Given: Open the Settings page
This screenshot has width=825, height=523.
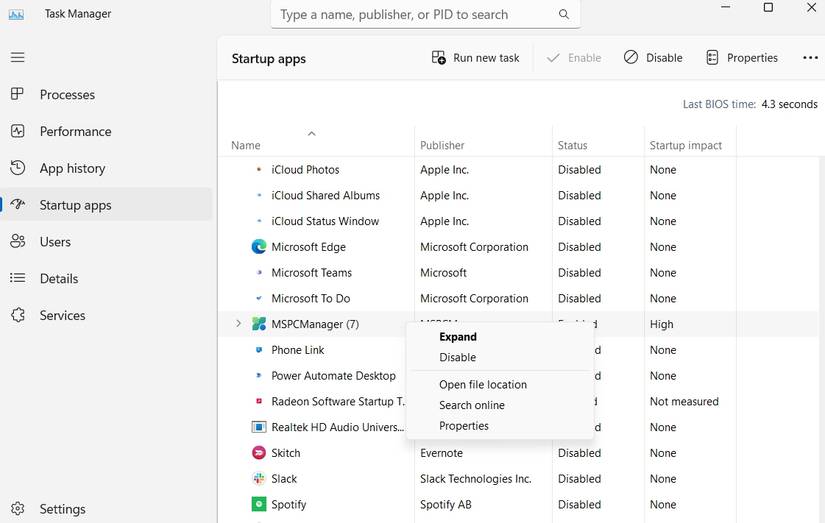Looking at the screenshot, I should [x=107, y=509].
